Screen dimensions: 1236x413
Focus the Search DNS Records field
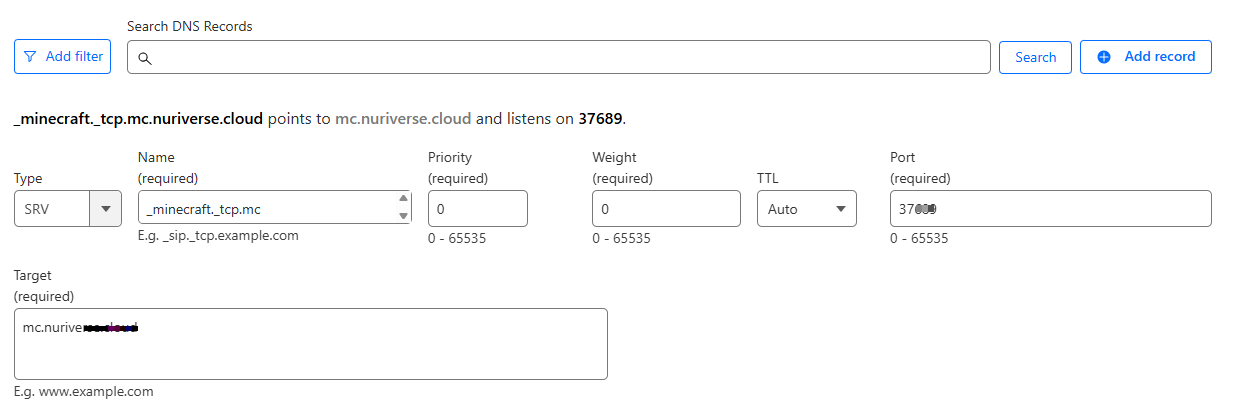(x=559, y=57)
